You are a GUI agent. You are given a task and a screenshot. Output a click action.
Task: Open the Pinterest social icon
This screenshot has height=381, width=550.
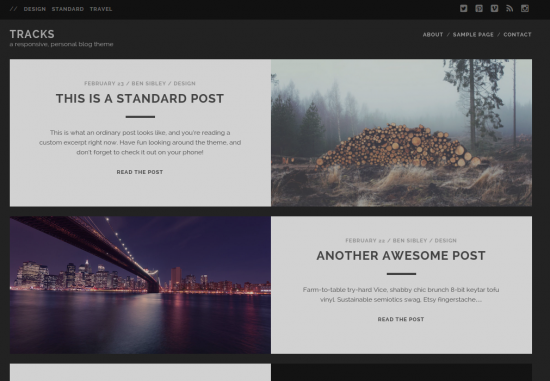coord(479,8)
